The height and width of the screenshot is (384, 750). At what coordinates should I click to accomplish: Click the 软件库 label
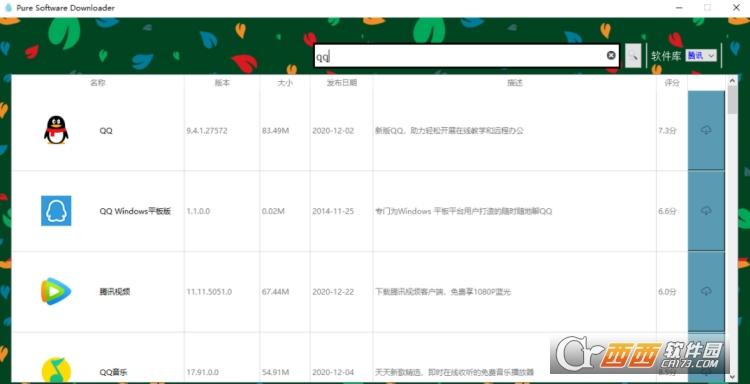click(666, 56)
